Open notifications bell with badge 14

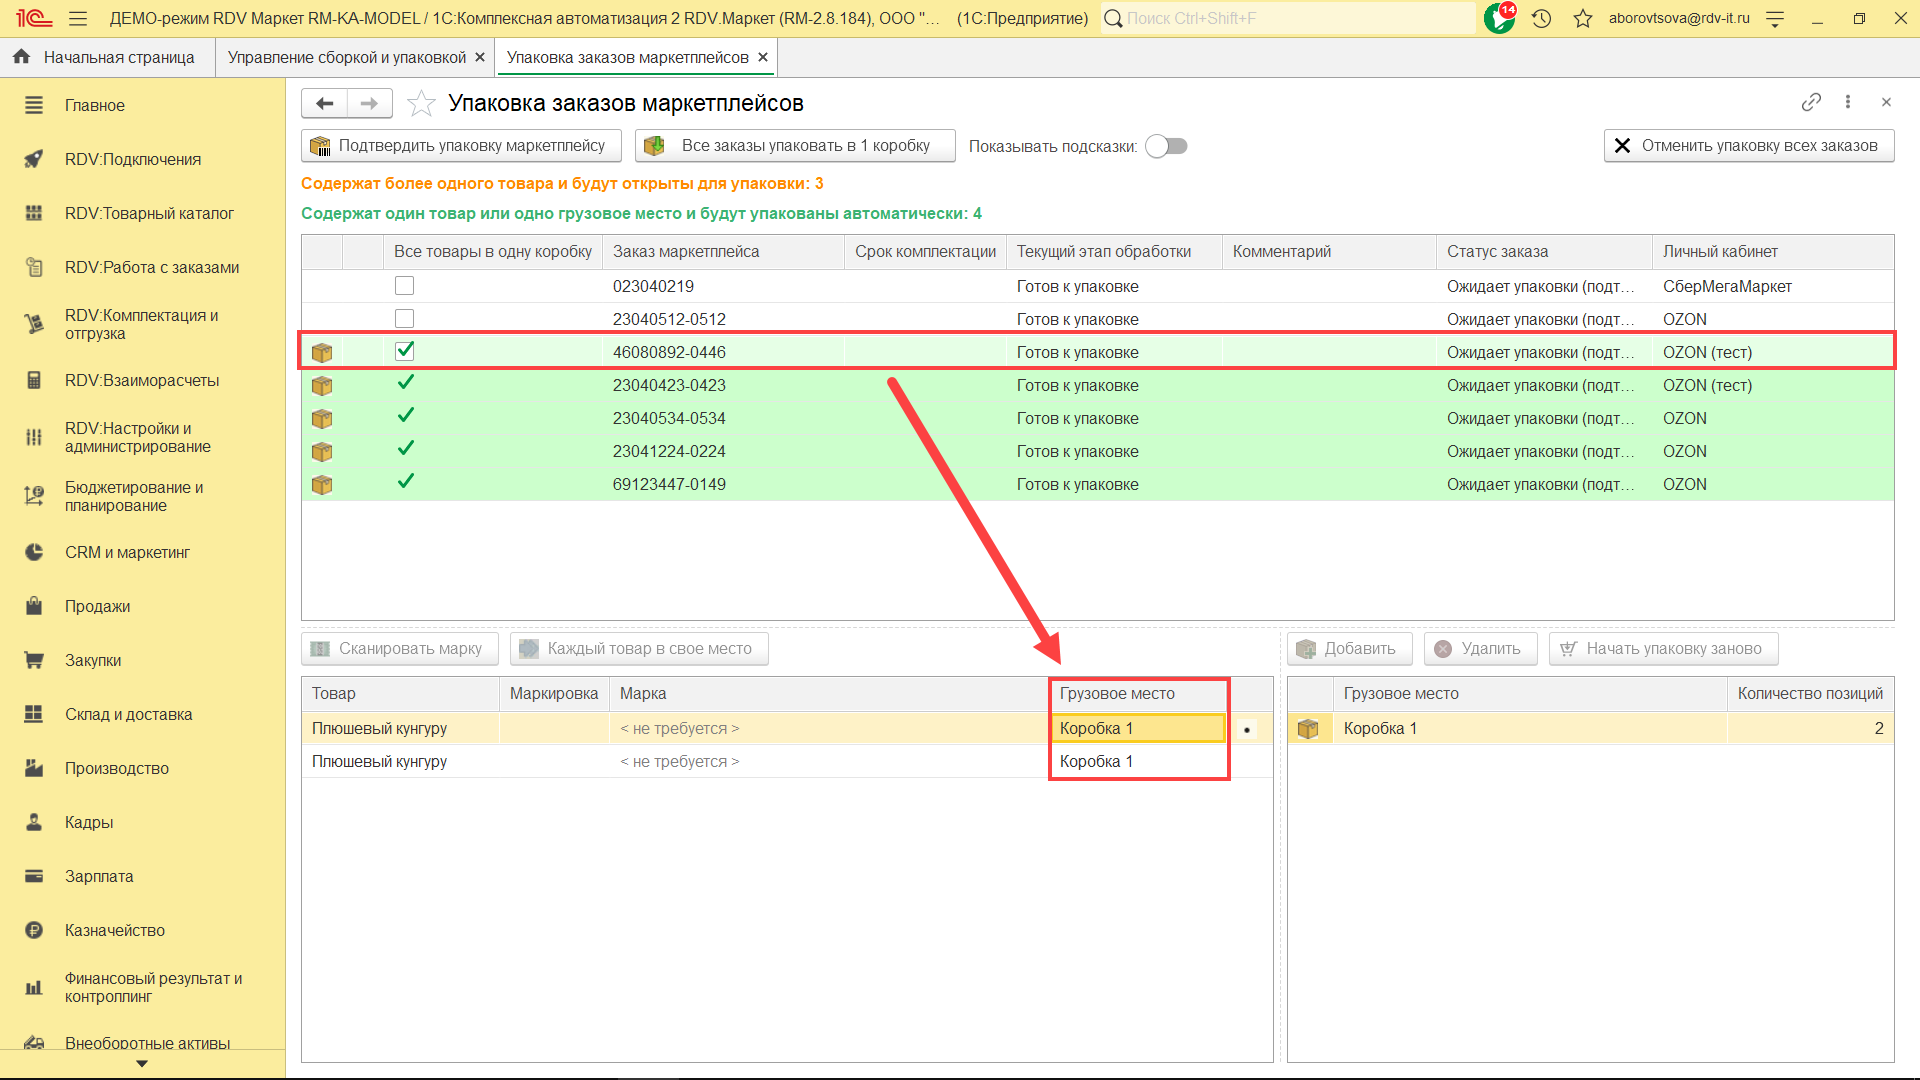tap(1498, 18)
